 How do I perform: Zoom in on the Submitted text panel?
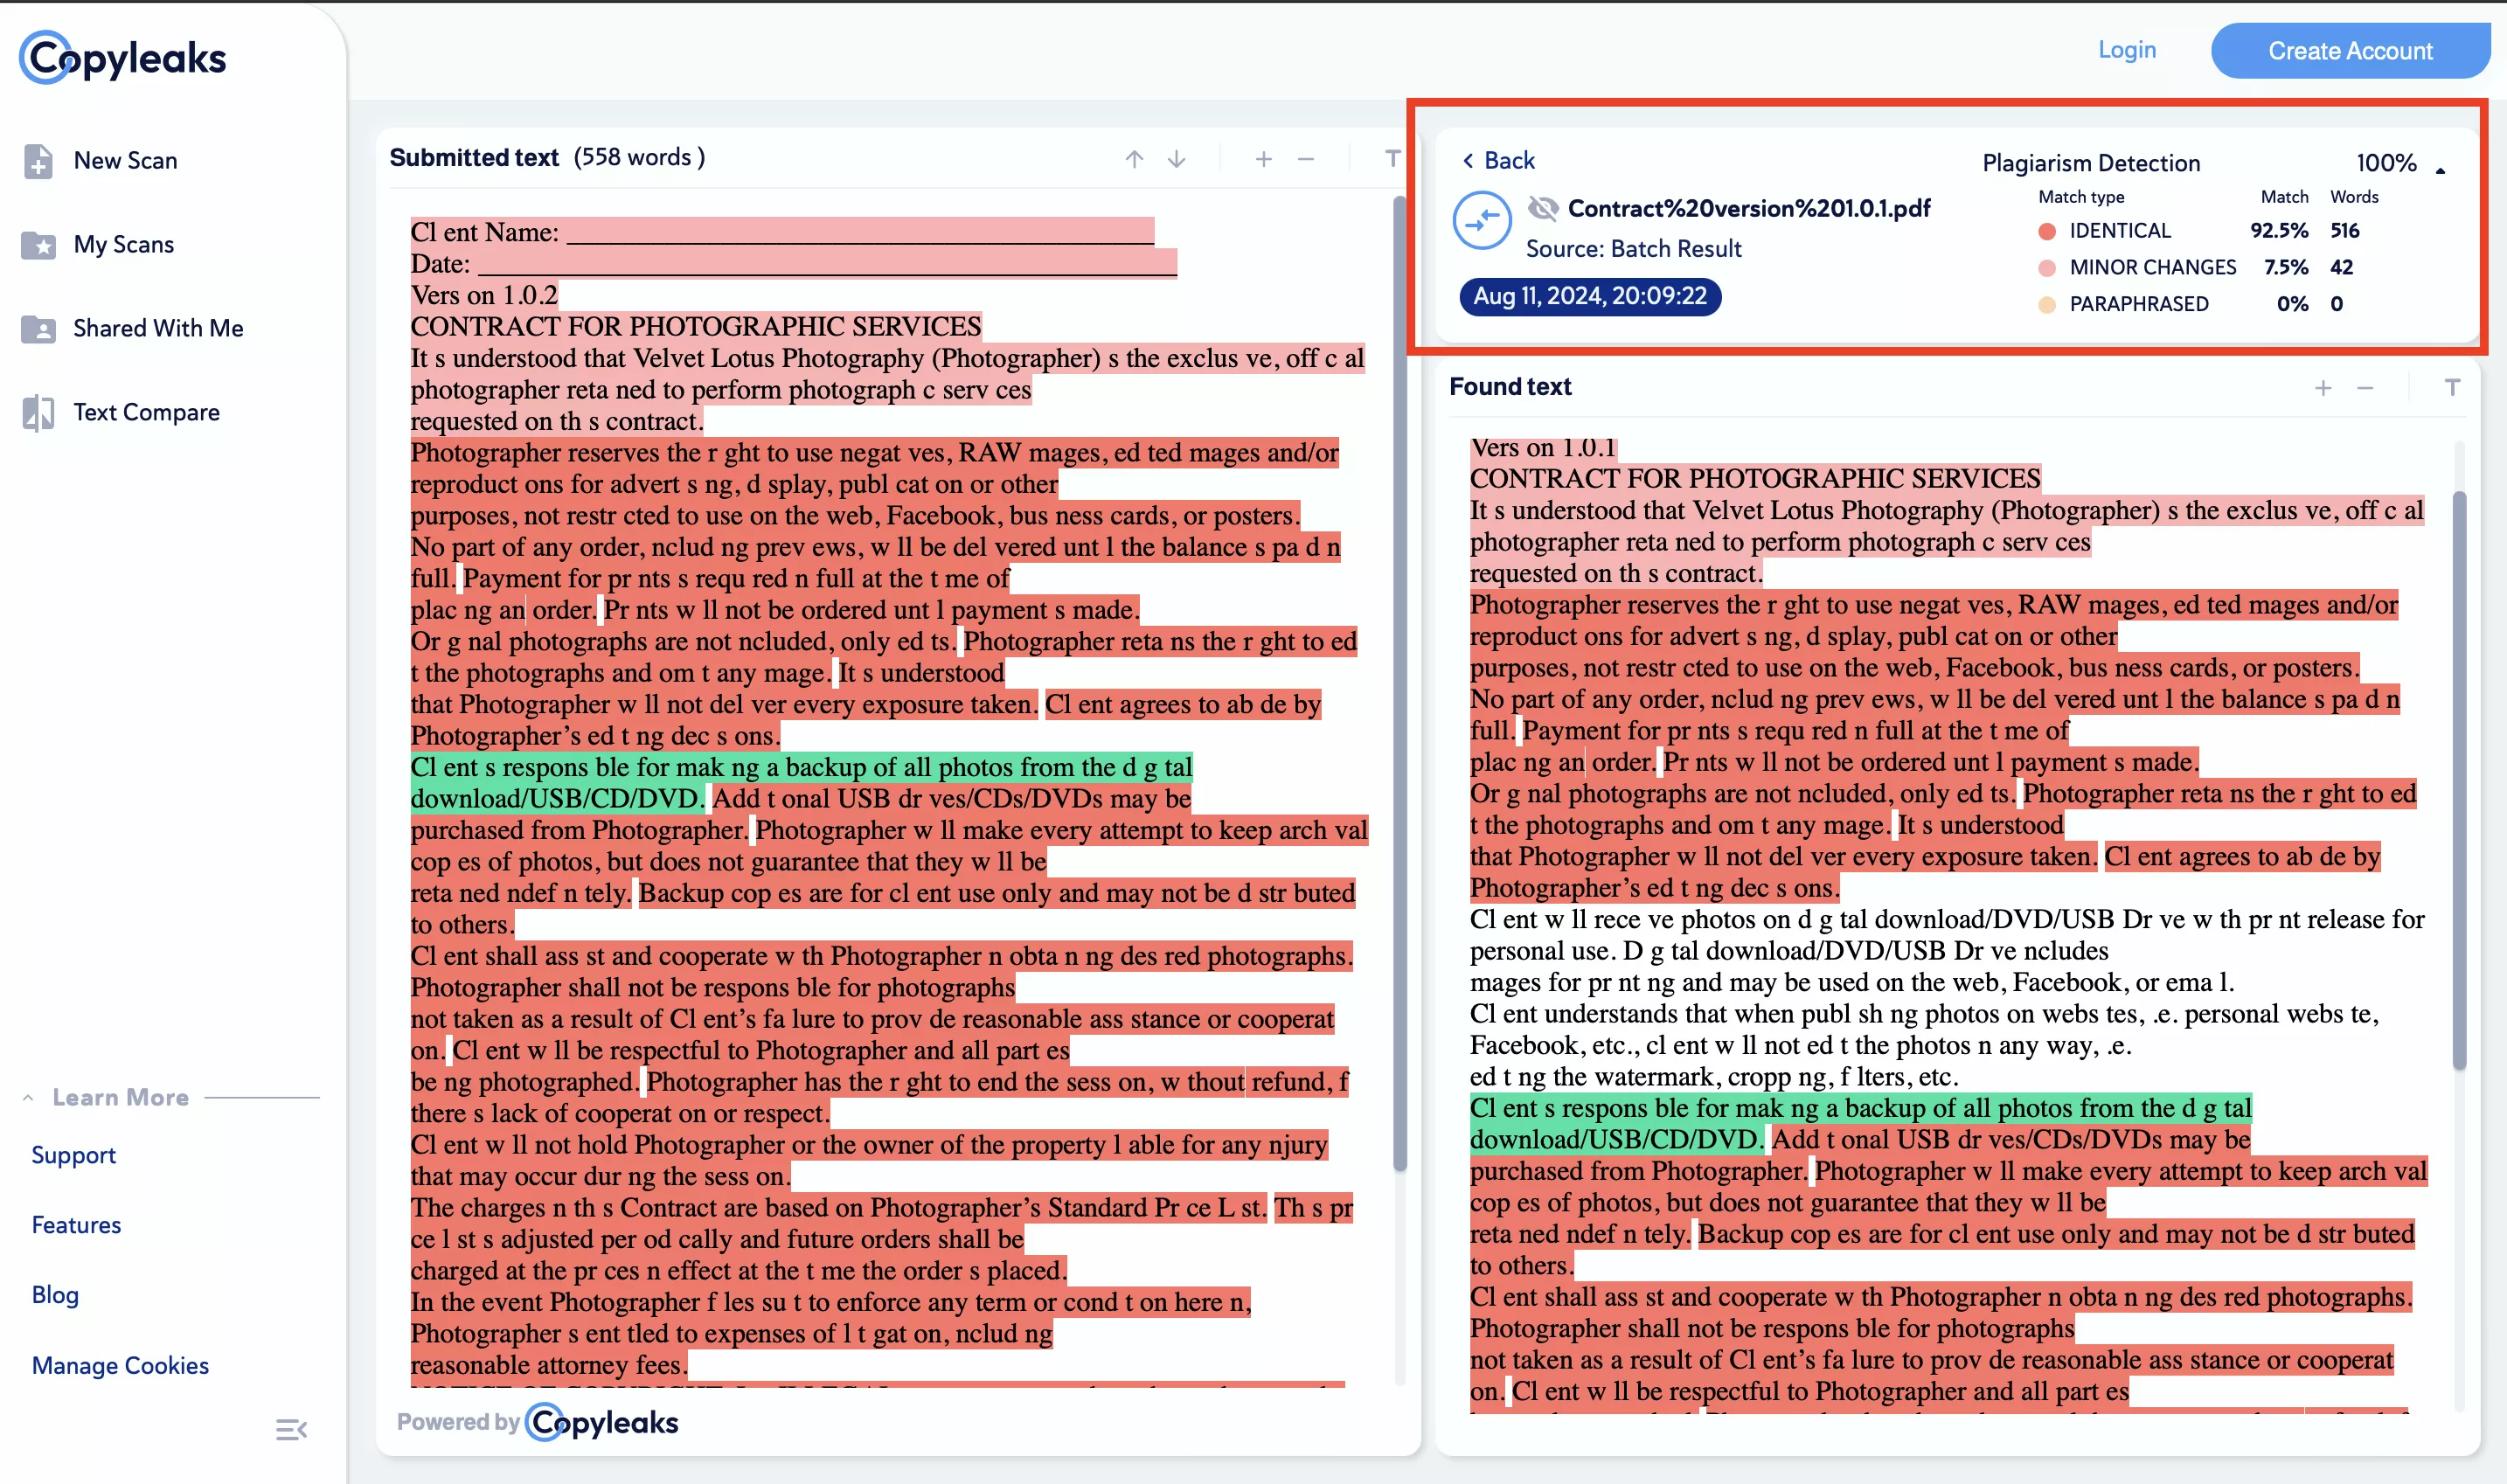tap(1264, 158)
